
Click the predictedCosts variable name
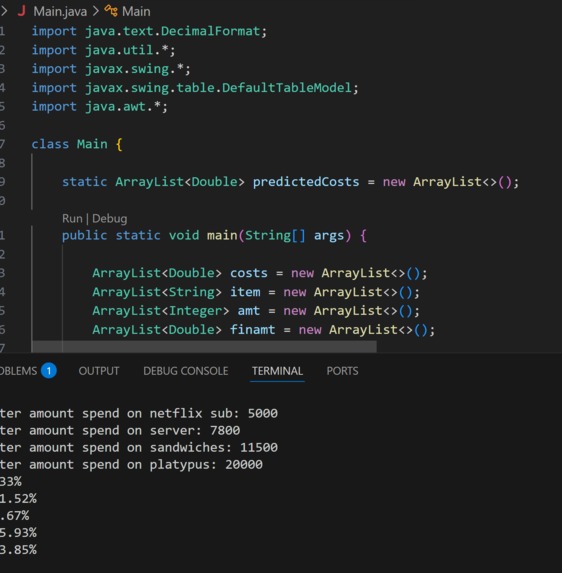coord(306,182)
